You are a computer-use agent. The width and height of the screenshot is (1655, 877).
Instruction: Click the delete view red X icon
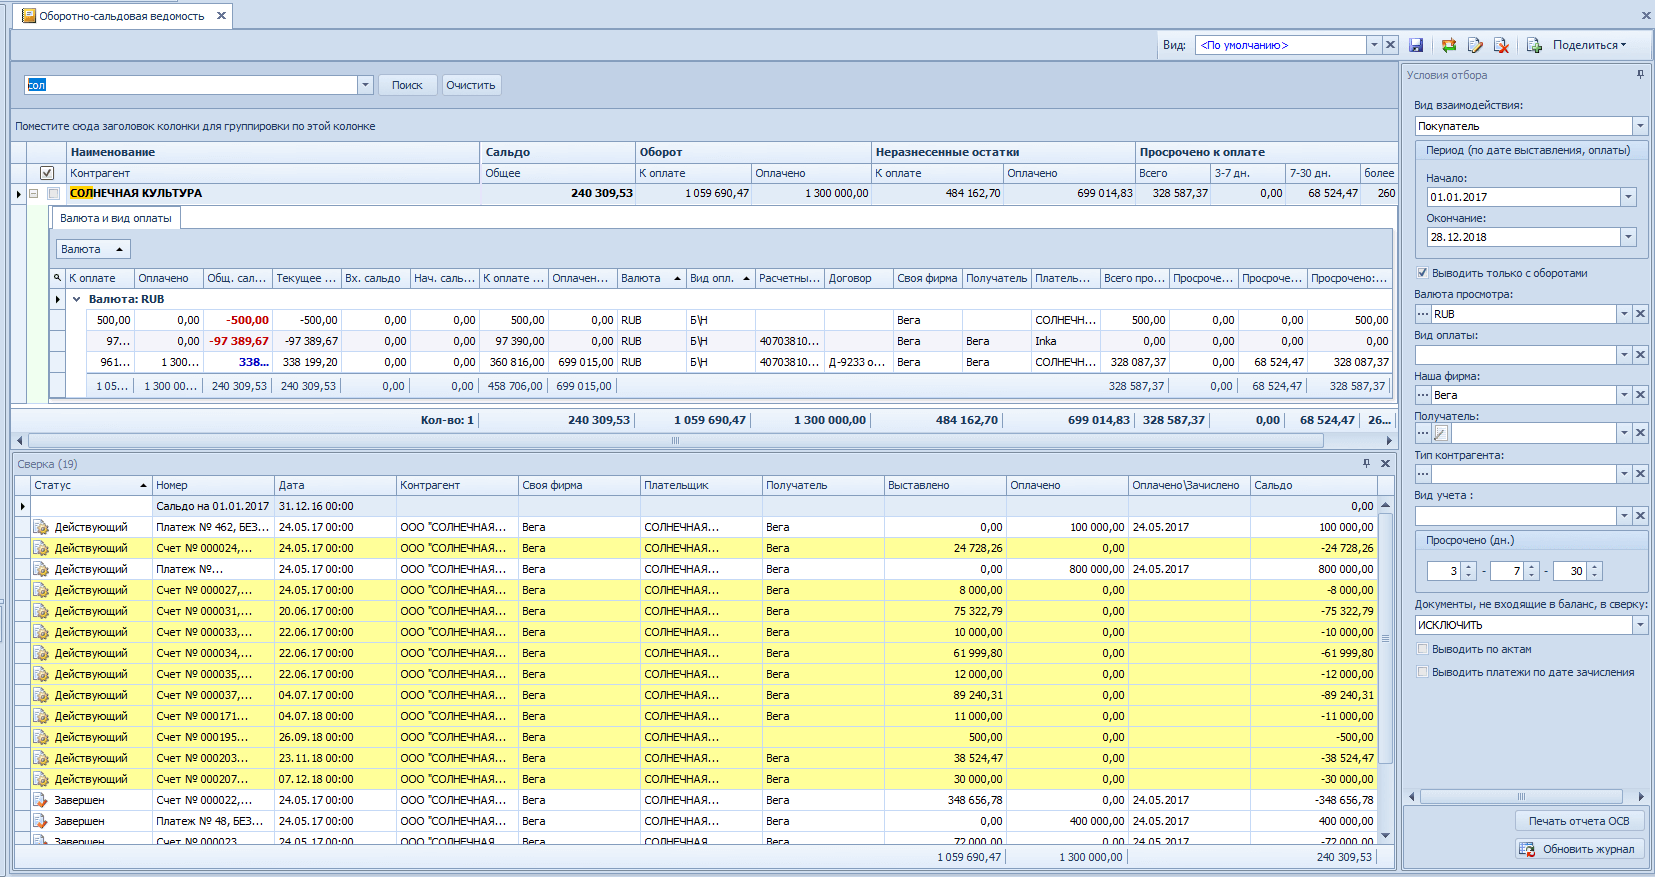click(x=1501, y=45)
